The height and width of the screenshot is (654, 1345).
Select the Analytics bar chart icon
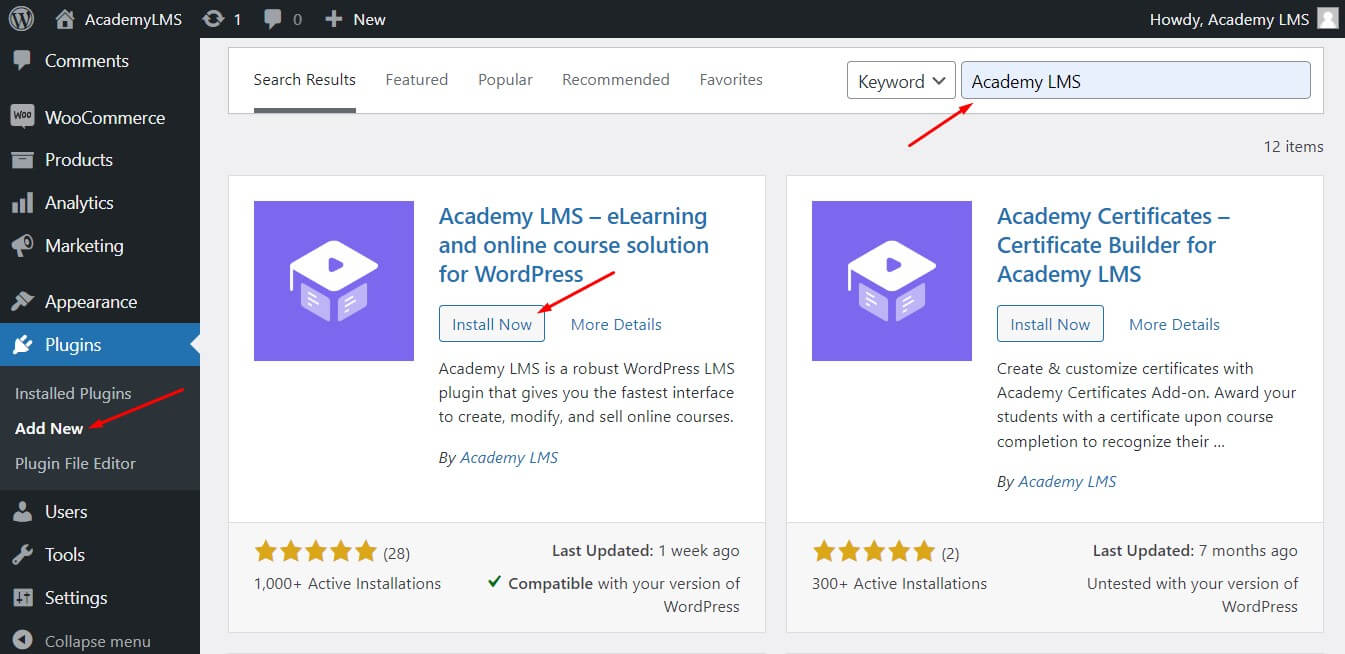click(x=23, y=202)
